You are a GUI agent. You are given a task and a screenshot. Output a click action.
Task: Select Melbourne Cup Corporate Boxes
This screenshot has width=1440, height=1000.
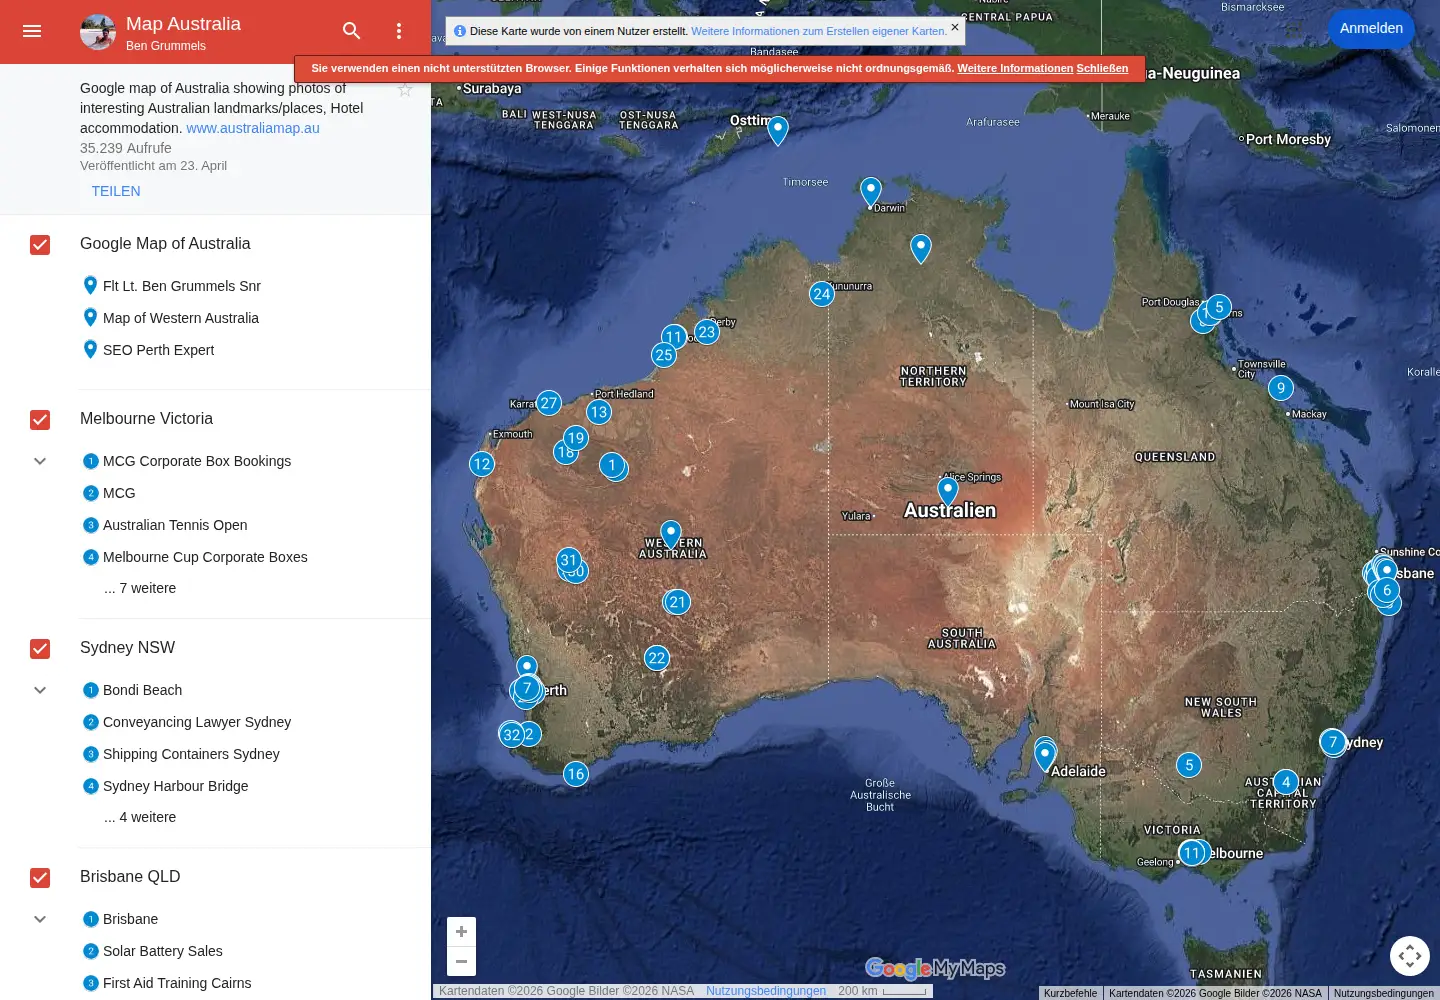coord(205,557)
